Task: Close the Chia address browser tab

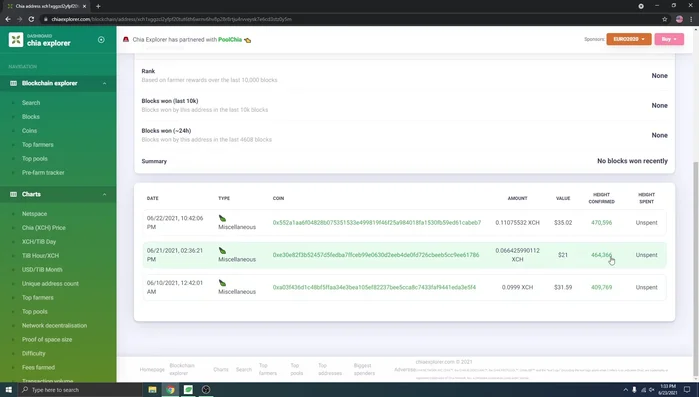Action: [x=84, y=6]
